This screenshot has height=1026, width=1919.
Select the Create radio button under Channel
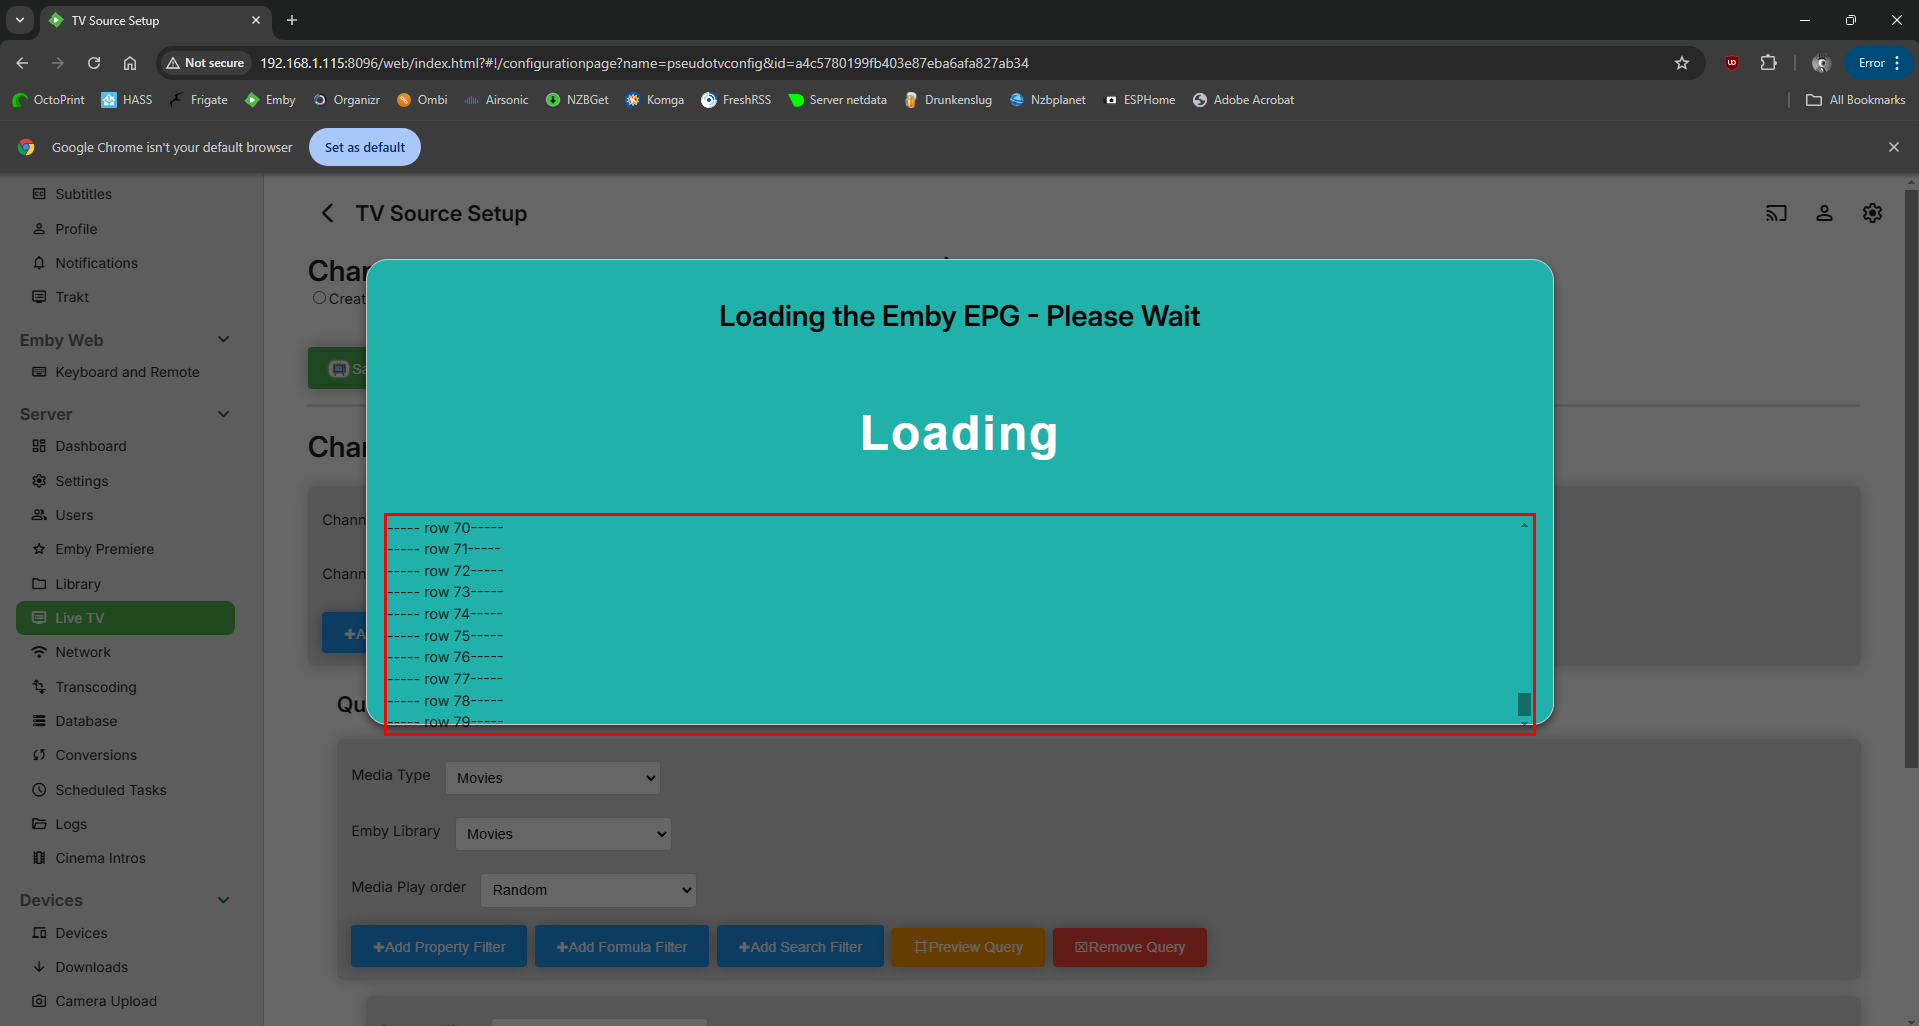click(x=319, y=298)
